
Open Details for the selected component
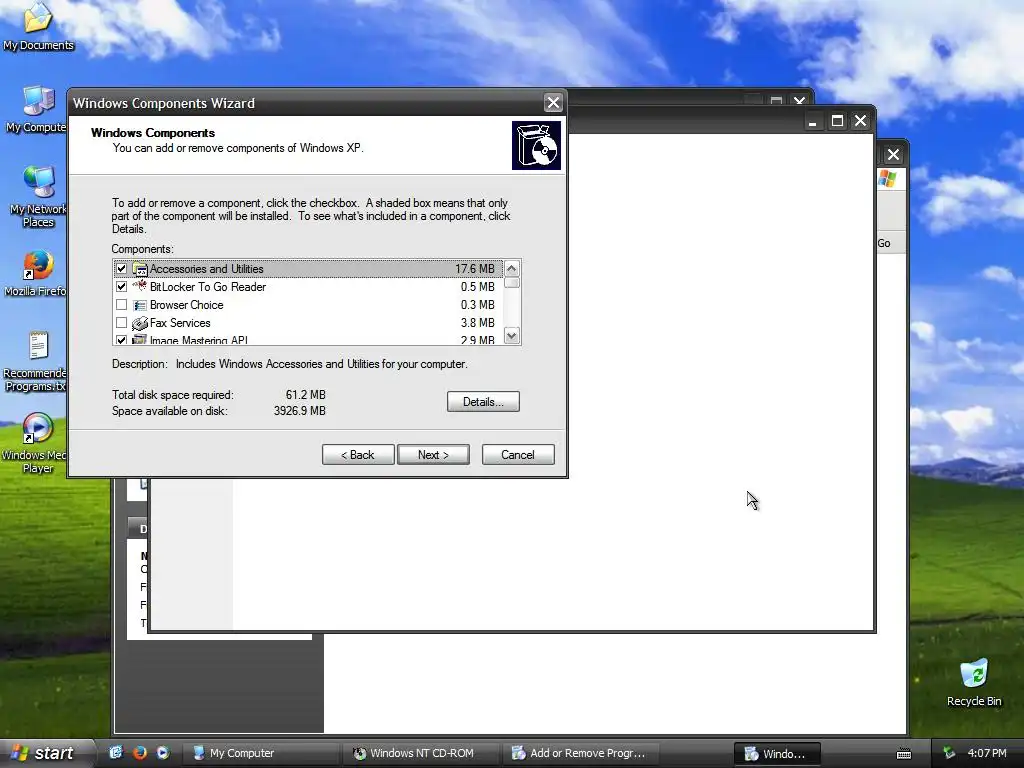click(483, 402)
